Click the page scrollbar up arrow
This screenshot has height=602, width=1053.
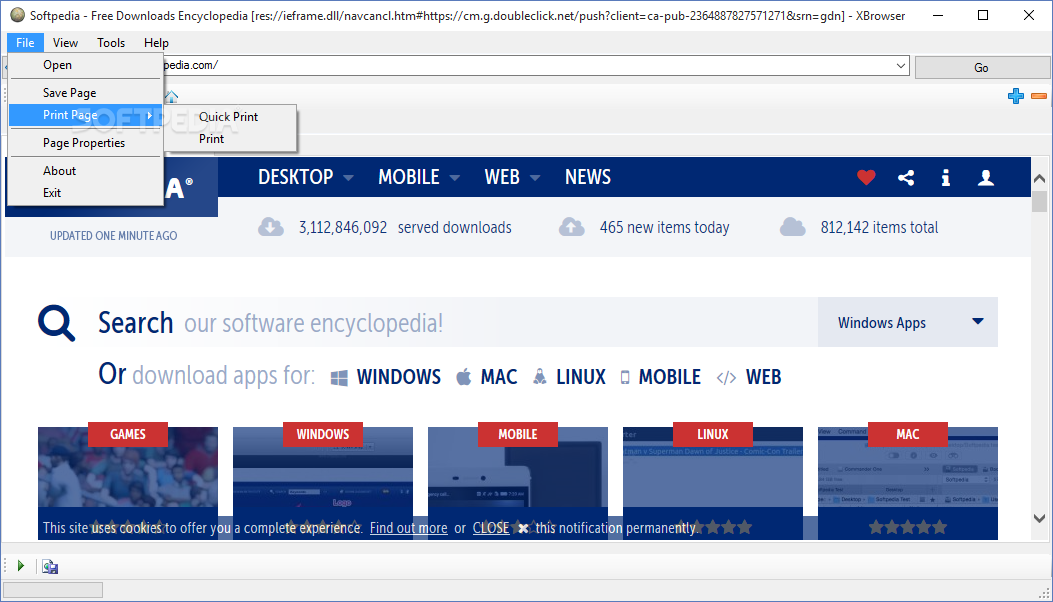click(x=1040, y=179)
